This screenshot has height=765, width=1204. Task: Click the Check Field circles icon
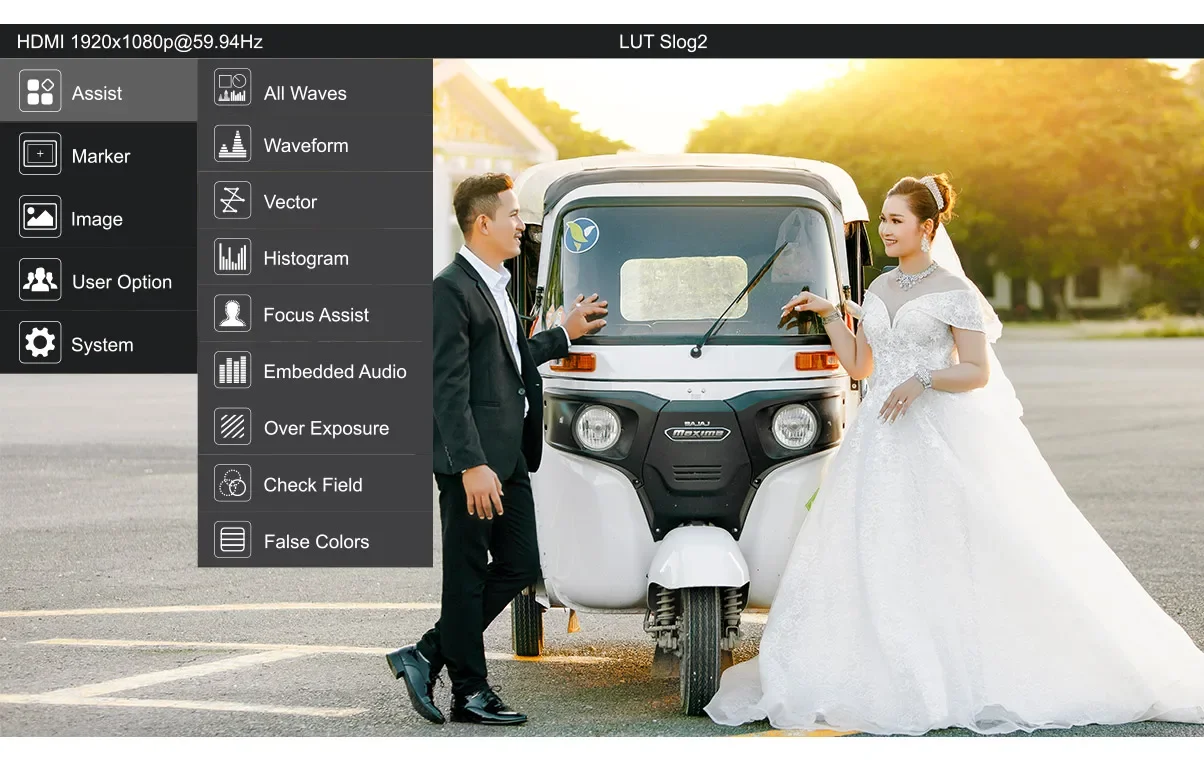tap(233, 484)
